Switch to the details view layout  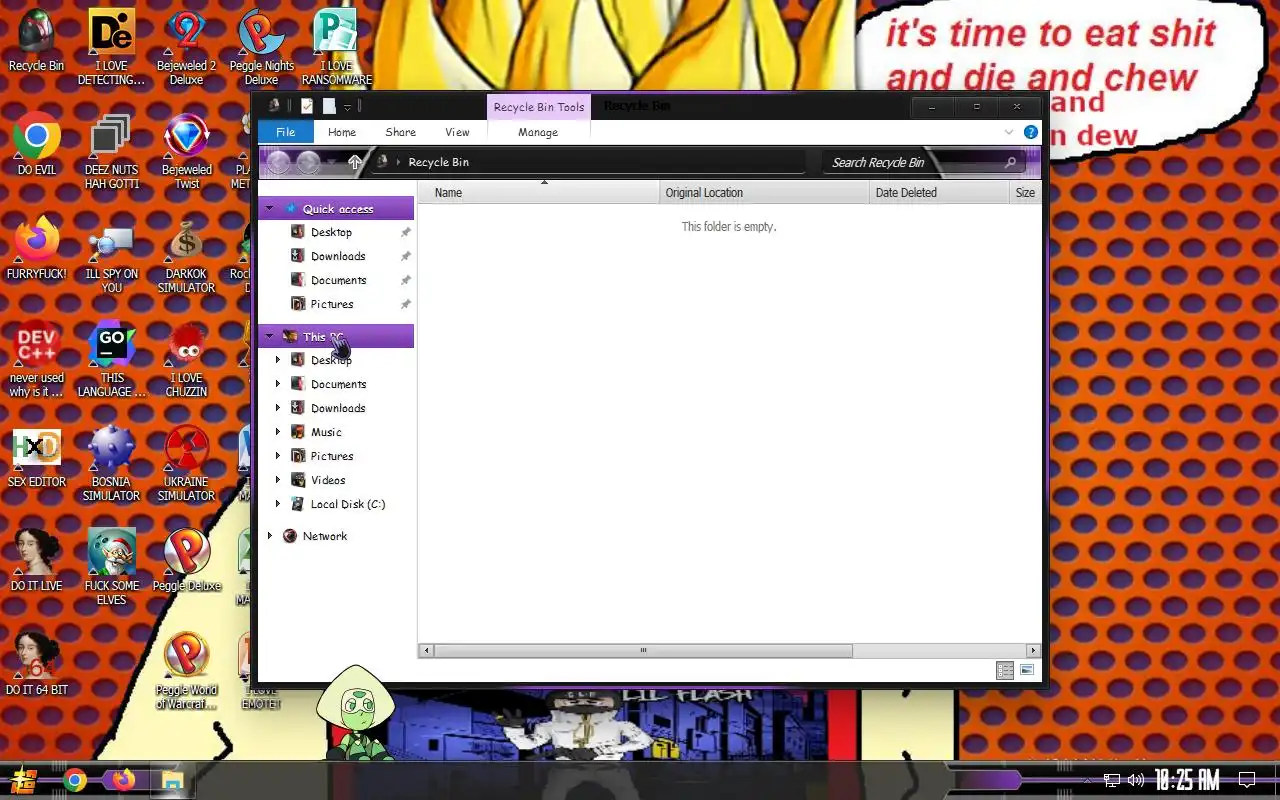point(1005,670)
